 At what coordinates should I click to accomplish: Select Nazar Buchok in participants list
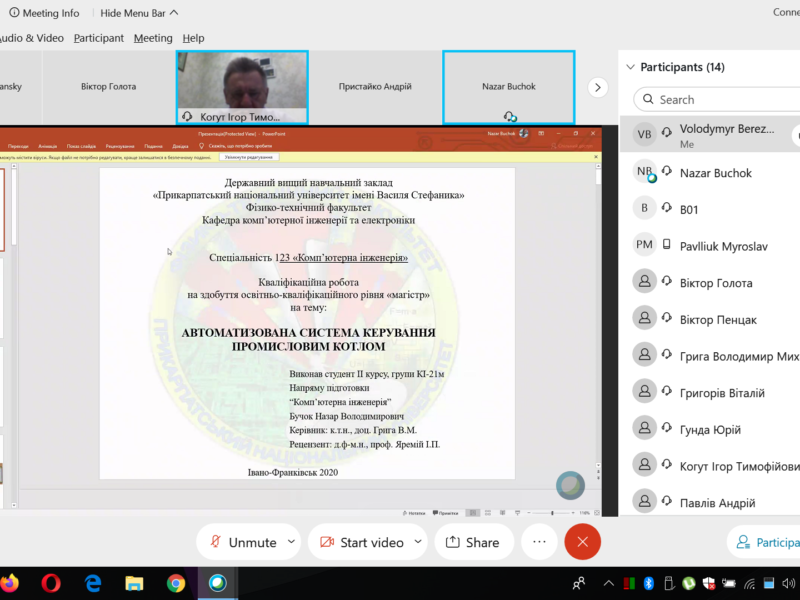(x=715, y=173)
